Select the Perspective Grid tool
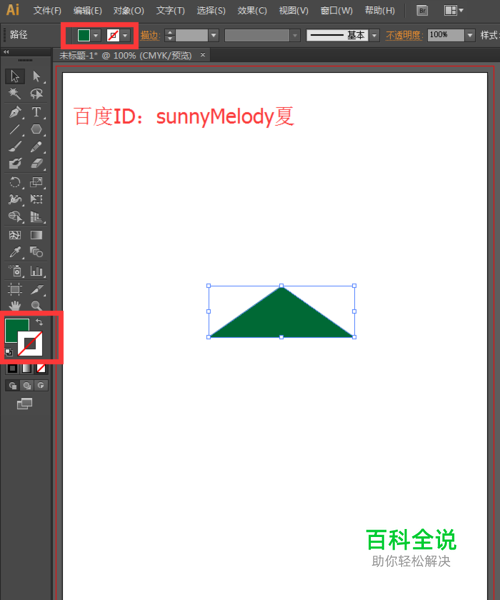Image resolution: width=500 pixels, height=600 pixels. click(x=36, y=217)
